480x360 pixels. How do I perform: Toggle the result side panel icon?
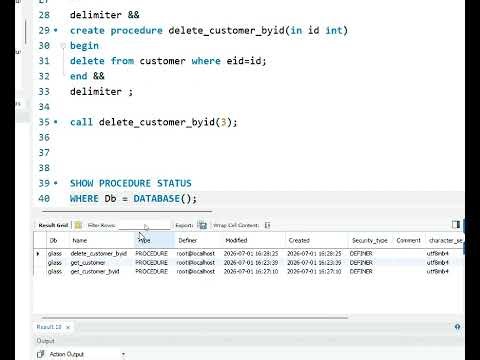click(456, 225)
